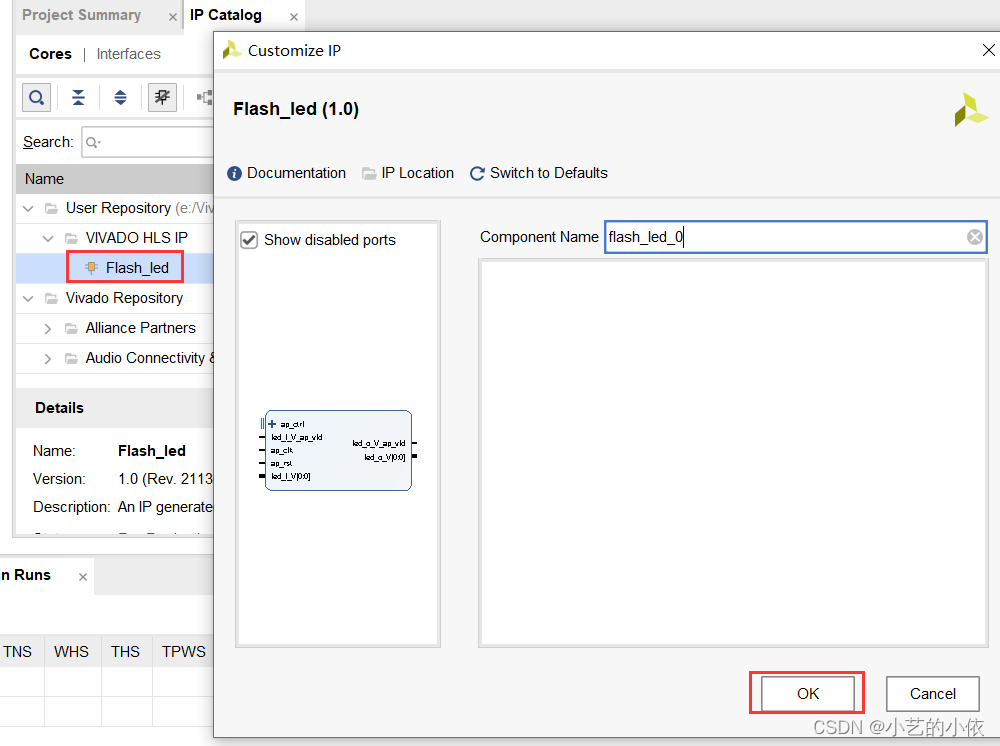1000x746 pixels.
Task: Click the Documentation info icon
Action: [234, 173]
